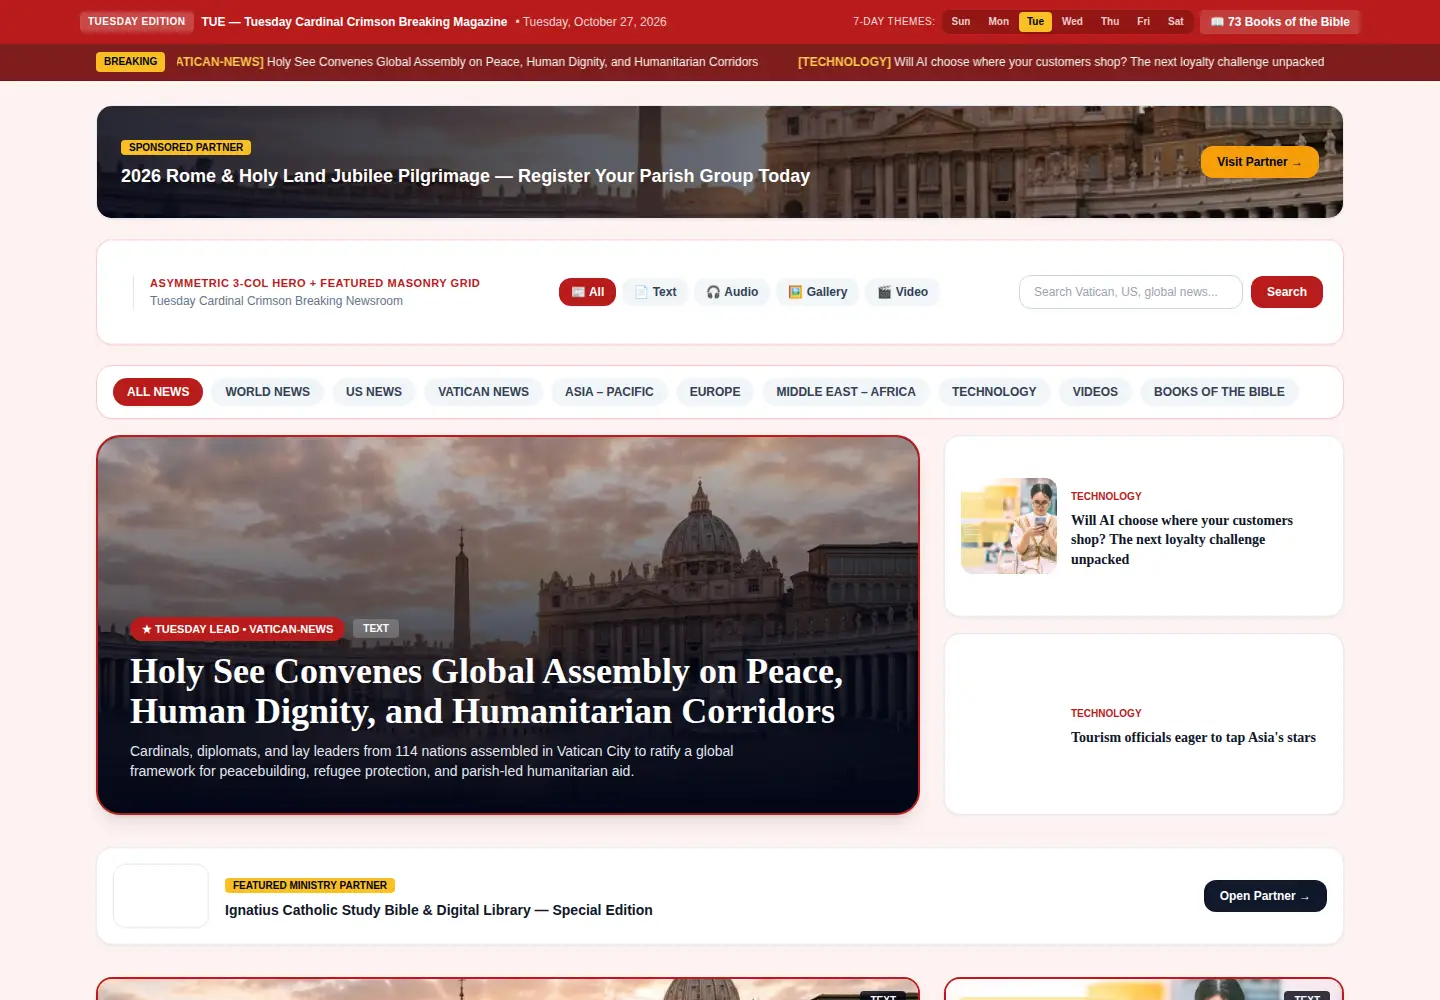Open the Will AI choose where customers shop article

coord(1182,540)
